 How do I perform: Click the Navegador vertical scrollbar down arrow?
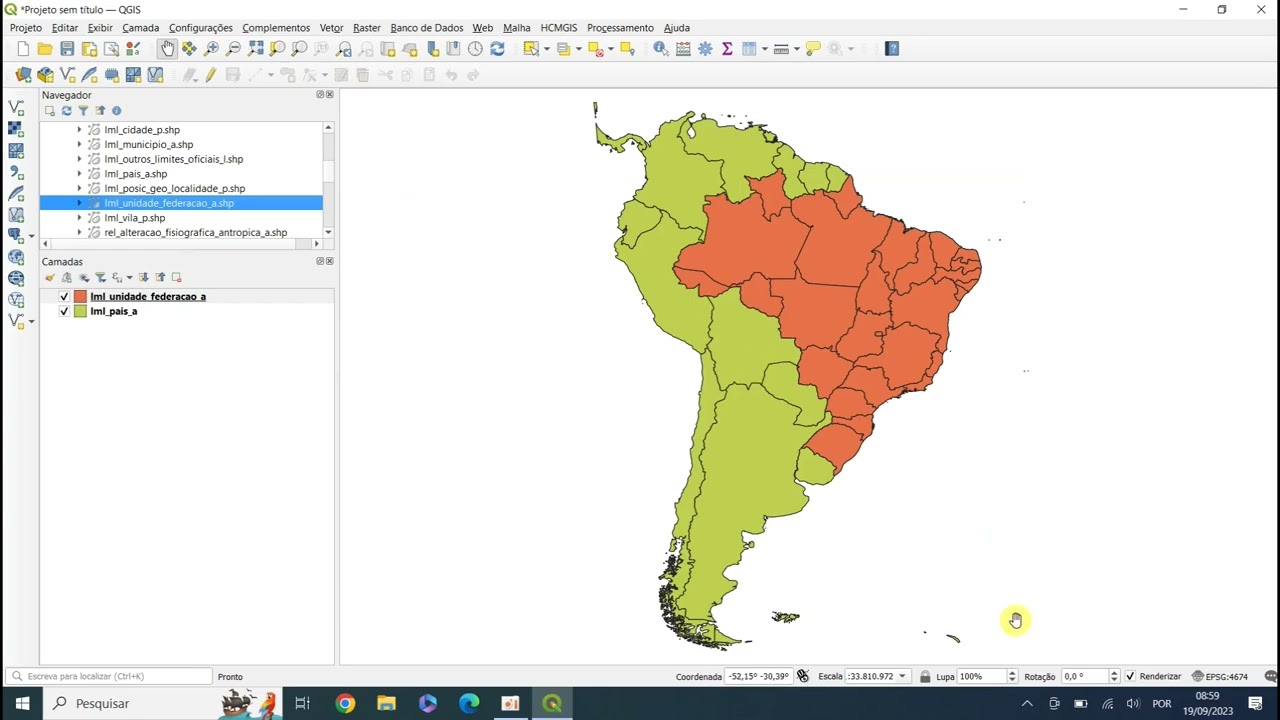328,232
